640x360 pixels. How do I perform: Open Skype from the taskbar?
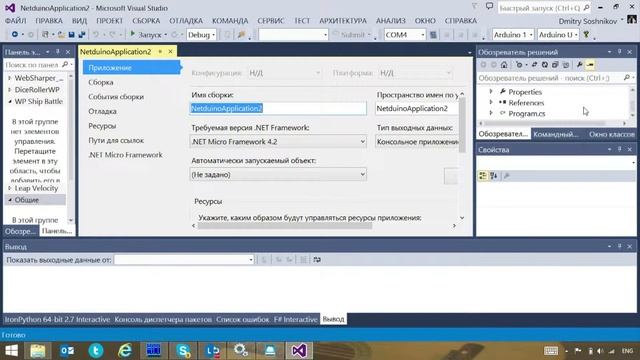click(183, 351)
